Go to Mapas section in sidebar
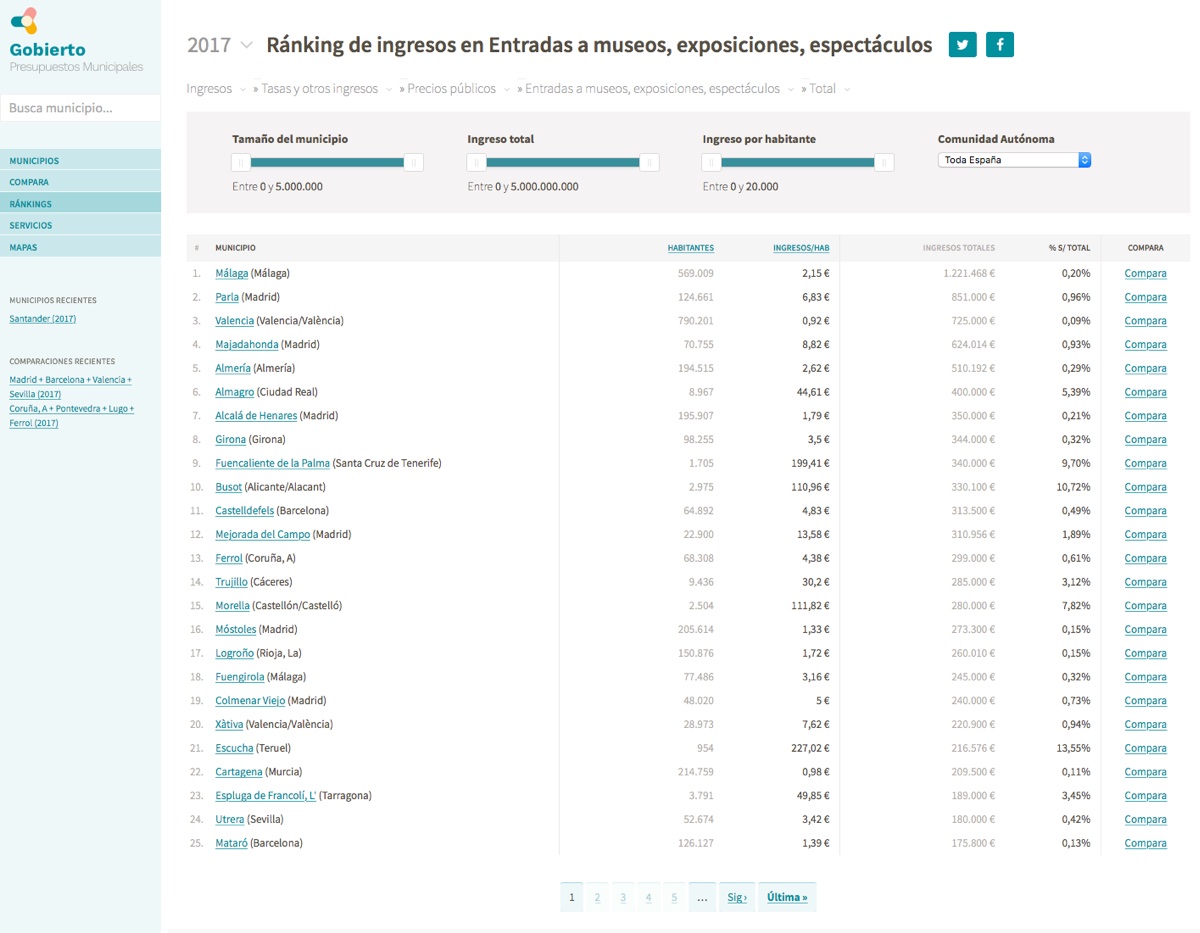Screen dimensions: 1200x933 coord(23,247)
